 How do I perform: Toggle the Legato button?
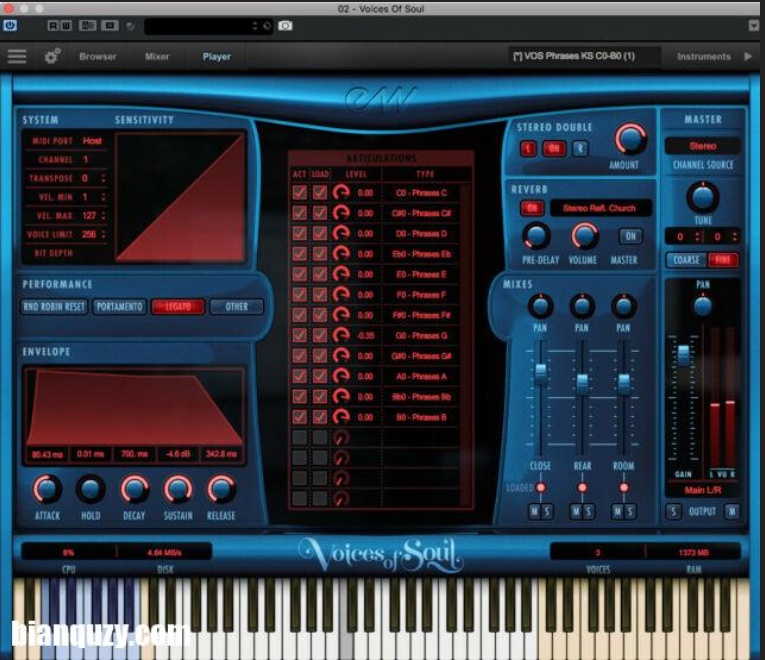[178, 307]
